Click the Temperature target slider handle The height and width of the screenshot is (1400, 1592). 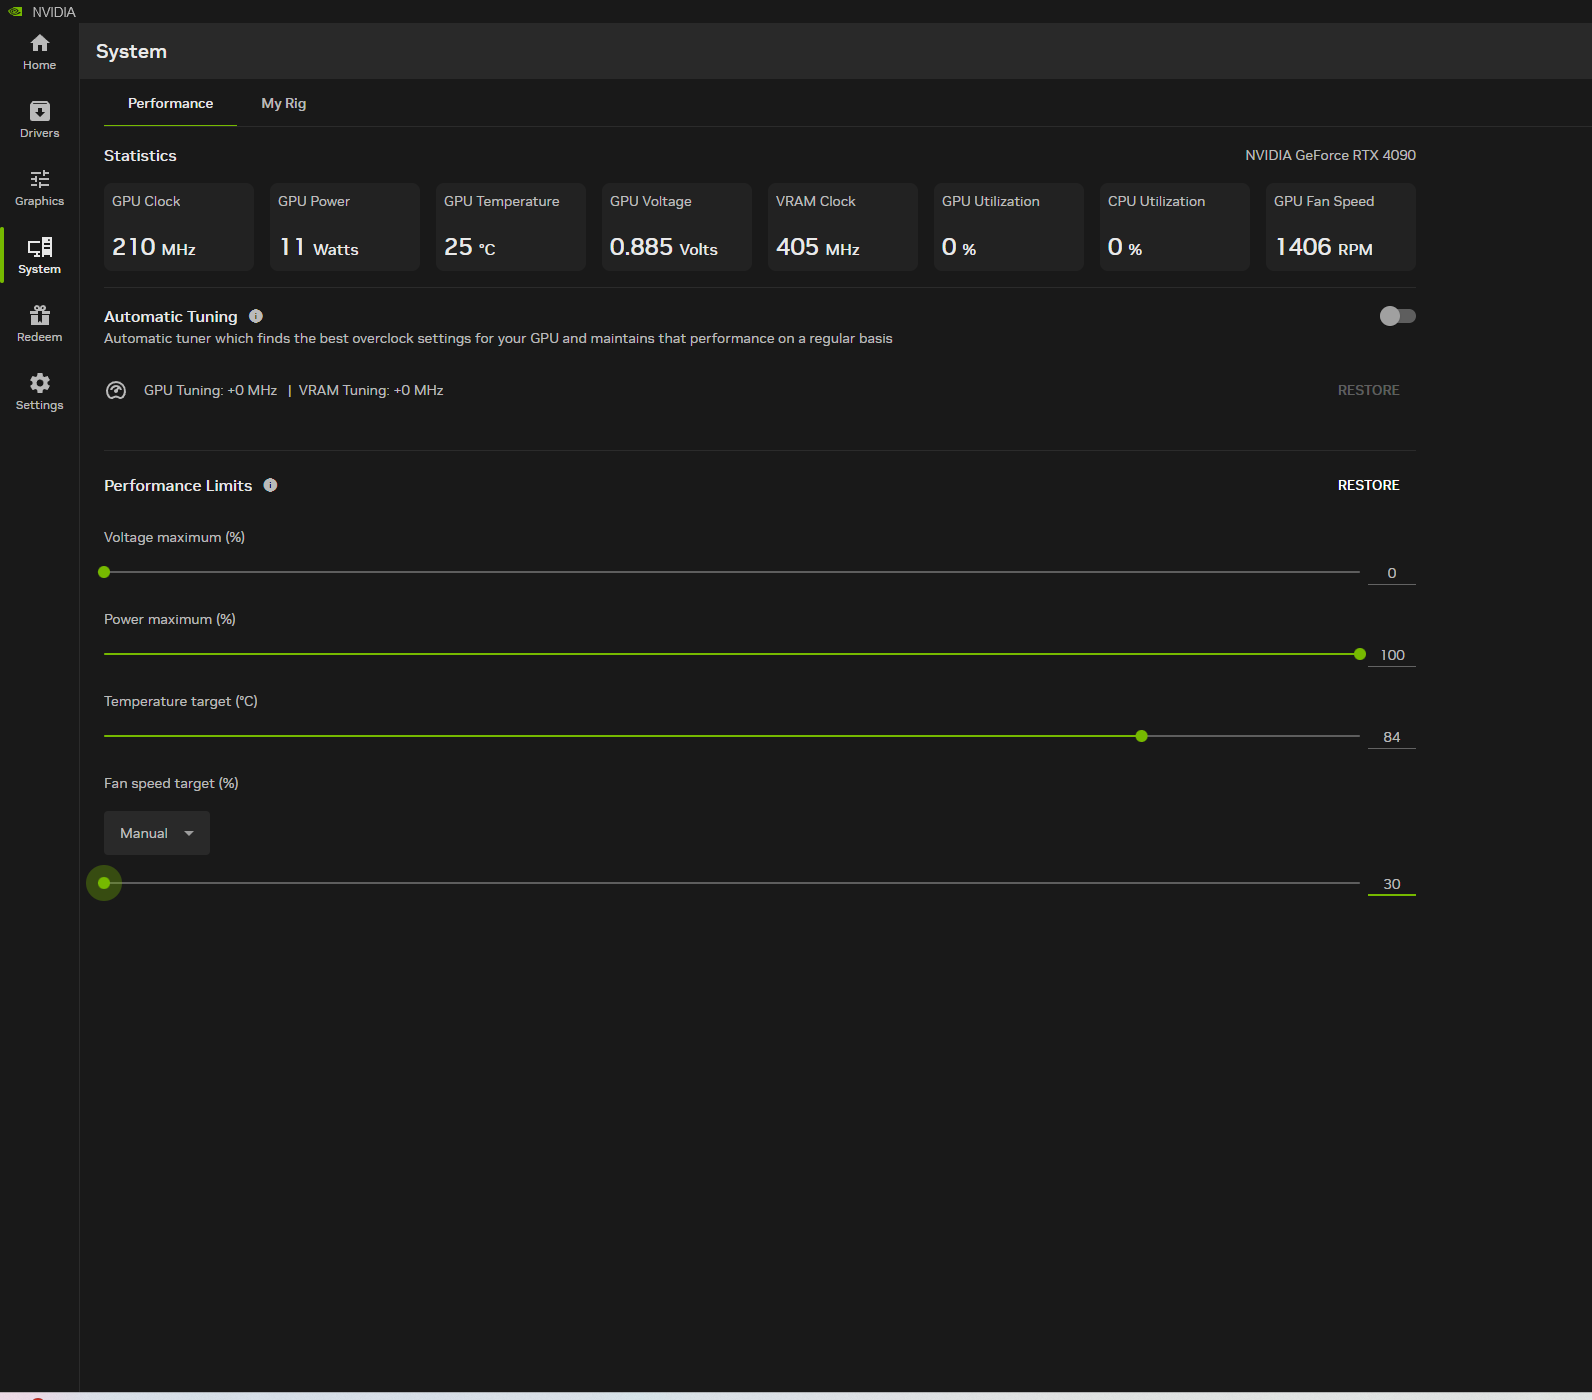pos(1141,736)
